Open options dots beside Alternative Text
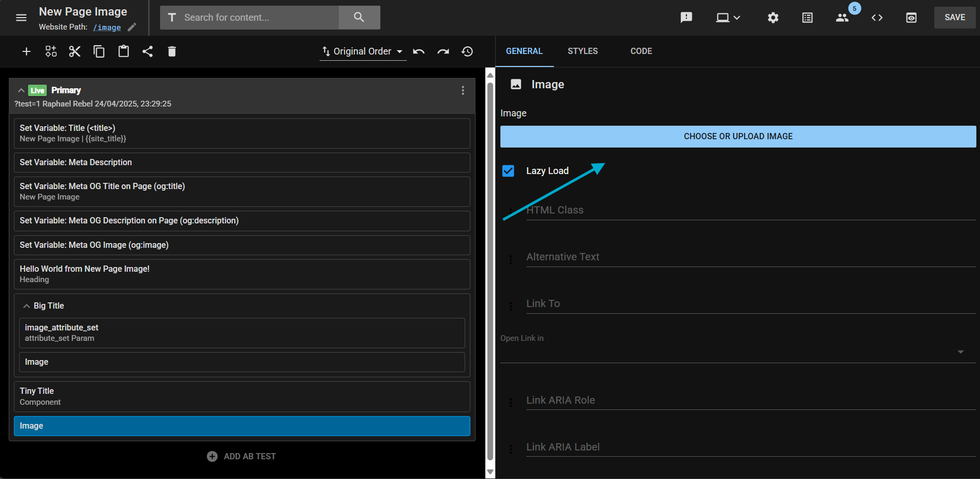Screen dimensions: 980x479 pyautogui.click(x=511, y=260)
